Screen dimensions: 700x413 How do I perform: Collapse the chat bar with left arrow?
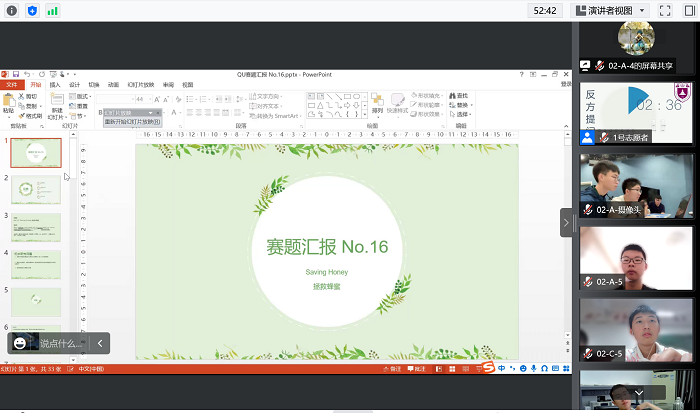coord(100,343)
